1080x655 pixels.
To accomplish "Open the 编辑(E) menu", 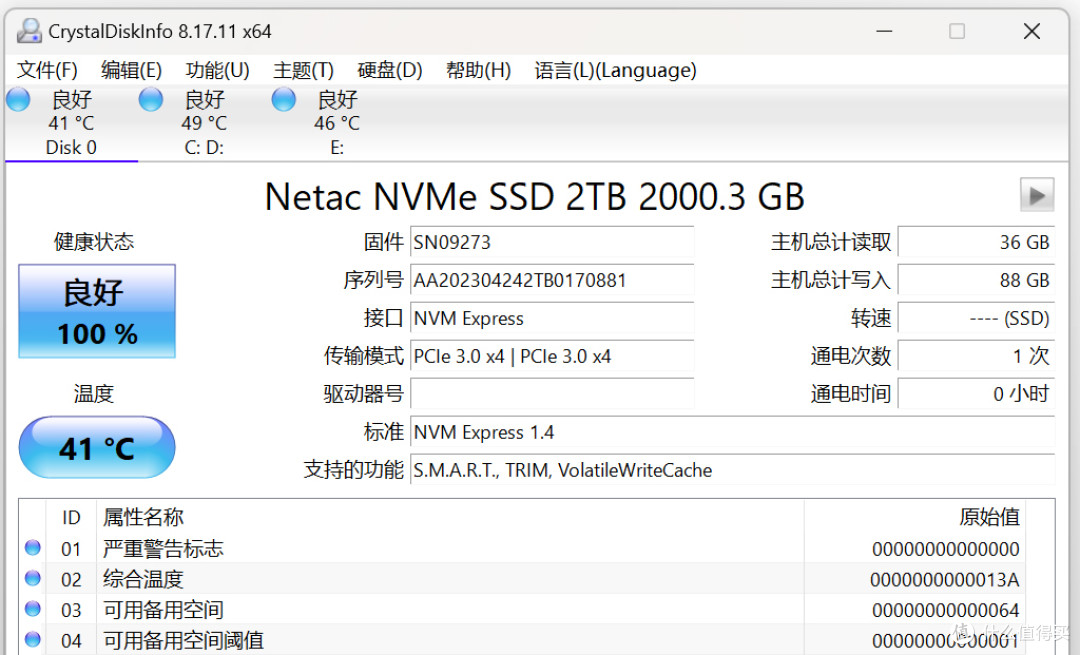I will (x=131, y=70).
